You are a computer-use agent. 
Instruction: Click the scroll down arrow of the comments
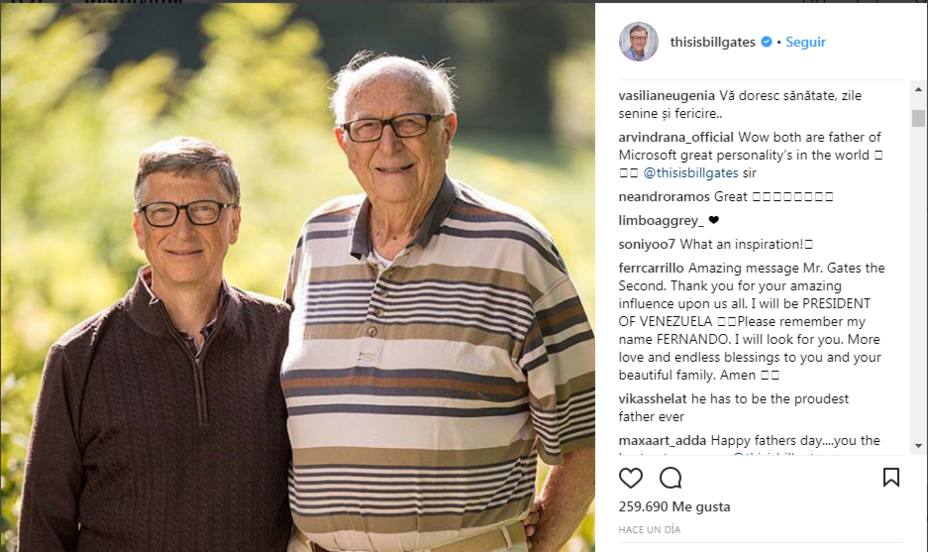click(x=918, y=446)
